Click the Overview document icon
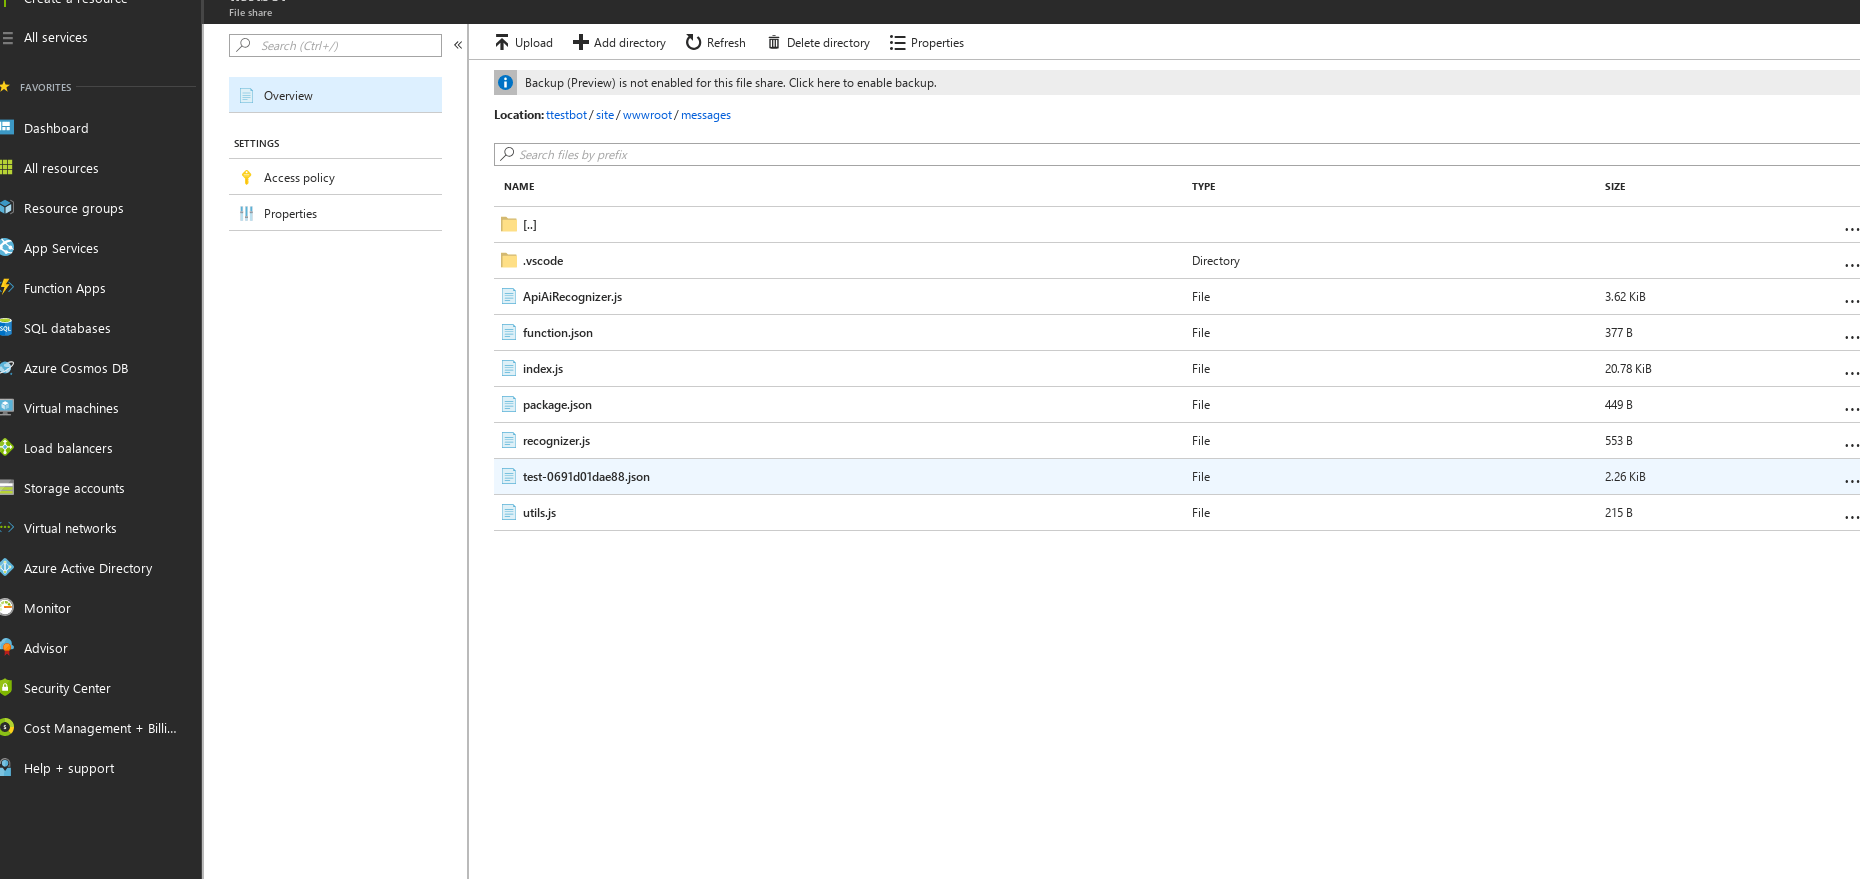 point(246,95)
